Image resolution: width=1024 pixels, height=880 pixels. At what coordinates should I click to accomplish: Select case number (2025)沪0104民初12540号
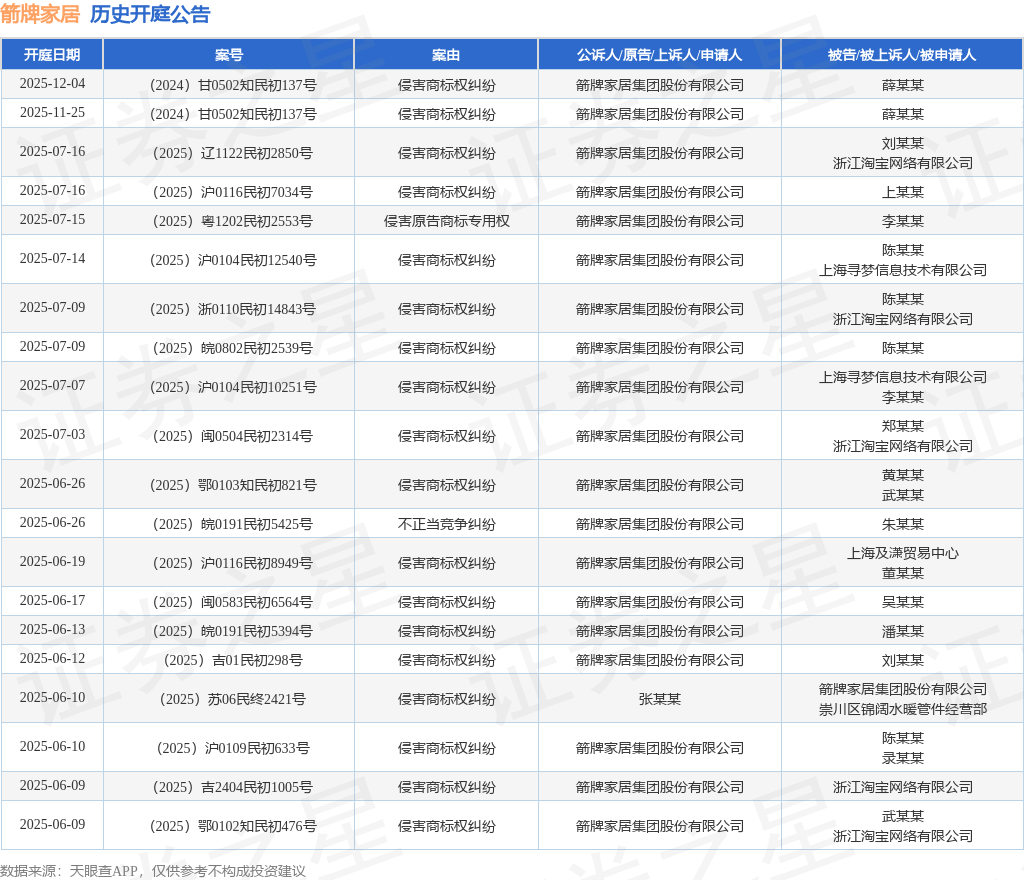pos(233,260)
